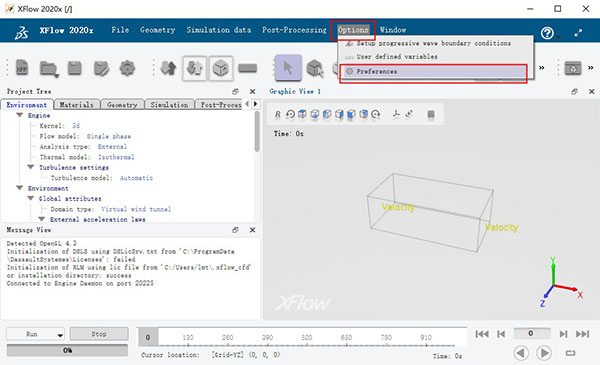Switch to the Materials tab
Screen dimensions: 600x365
pyautogui.click(x=77, y=104)
